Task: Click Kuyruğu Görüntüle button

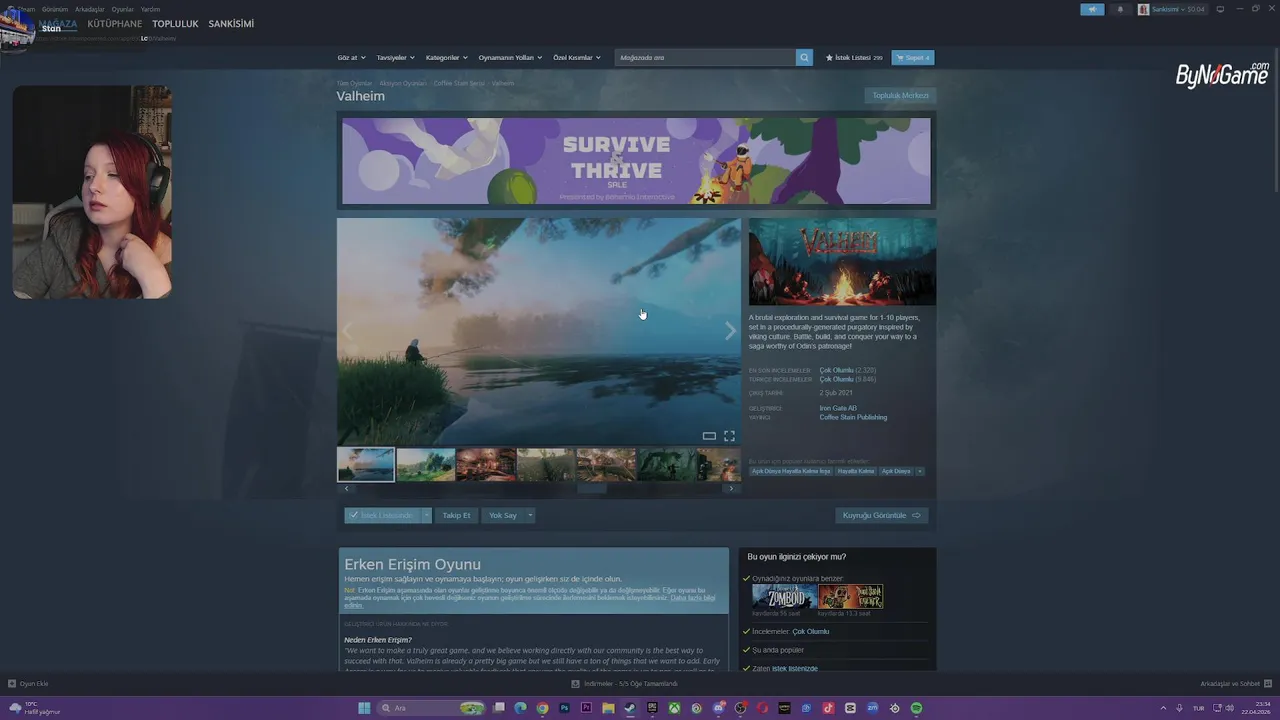Action: click(x=882, y=515)
